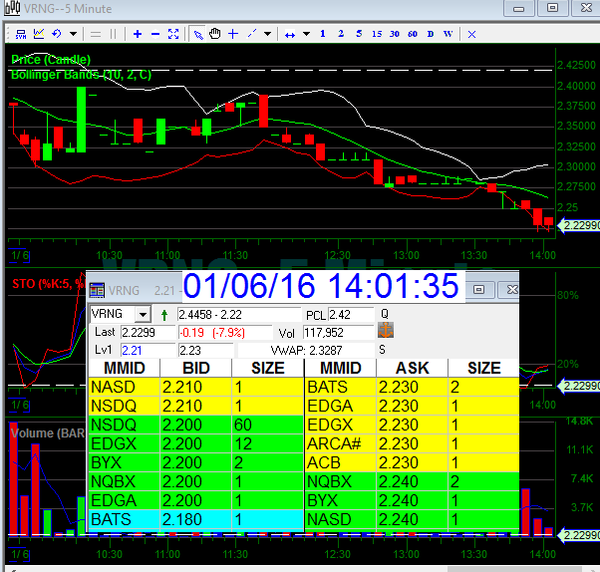Select the hand pan tool
Image resolution: width=600 pixels, height=572 pixels.
[215, 34]
